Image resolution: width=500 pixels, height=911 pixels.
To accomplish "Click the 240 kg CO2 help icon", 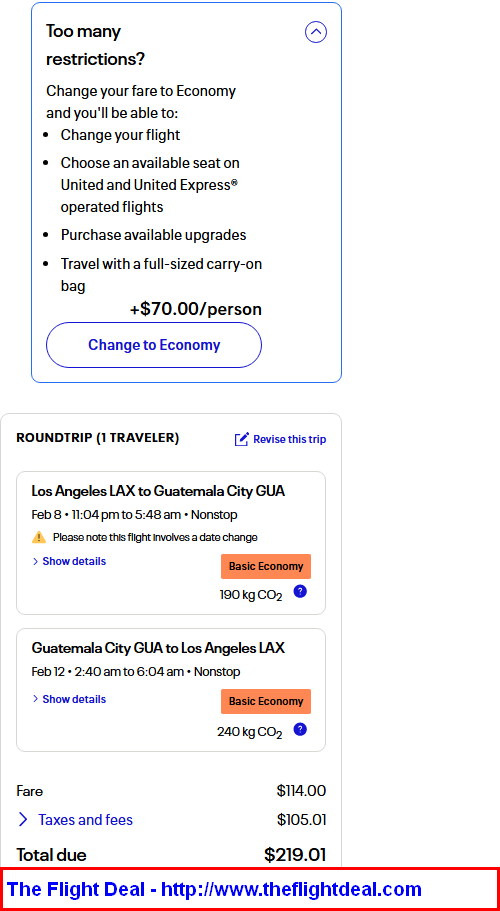I will pos(300,729).
